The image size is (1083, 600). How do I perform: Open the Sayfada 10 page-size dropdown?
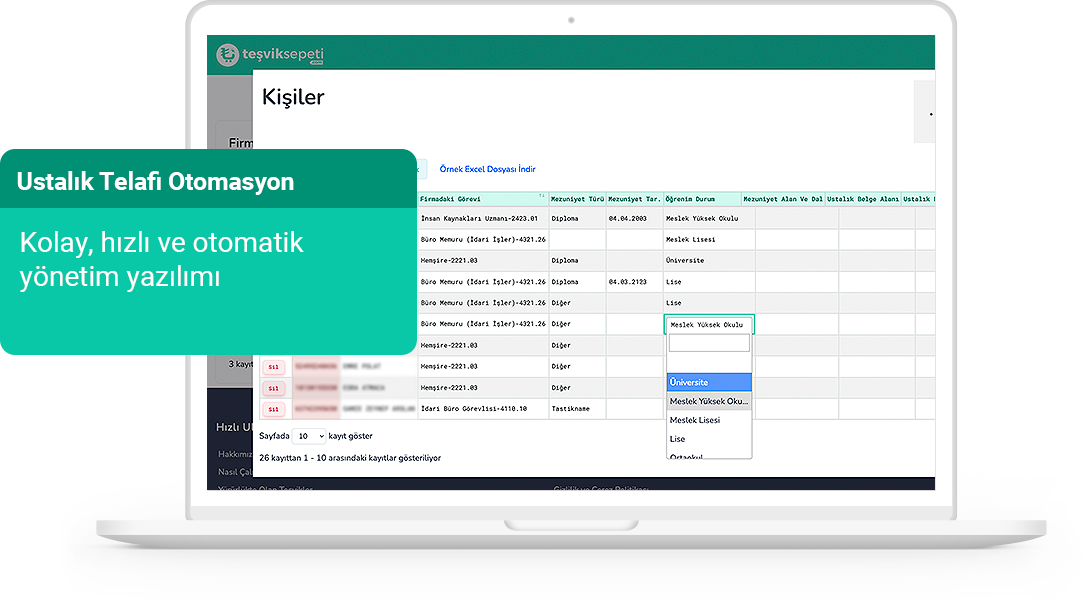[309, 436]
